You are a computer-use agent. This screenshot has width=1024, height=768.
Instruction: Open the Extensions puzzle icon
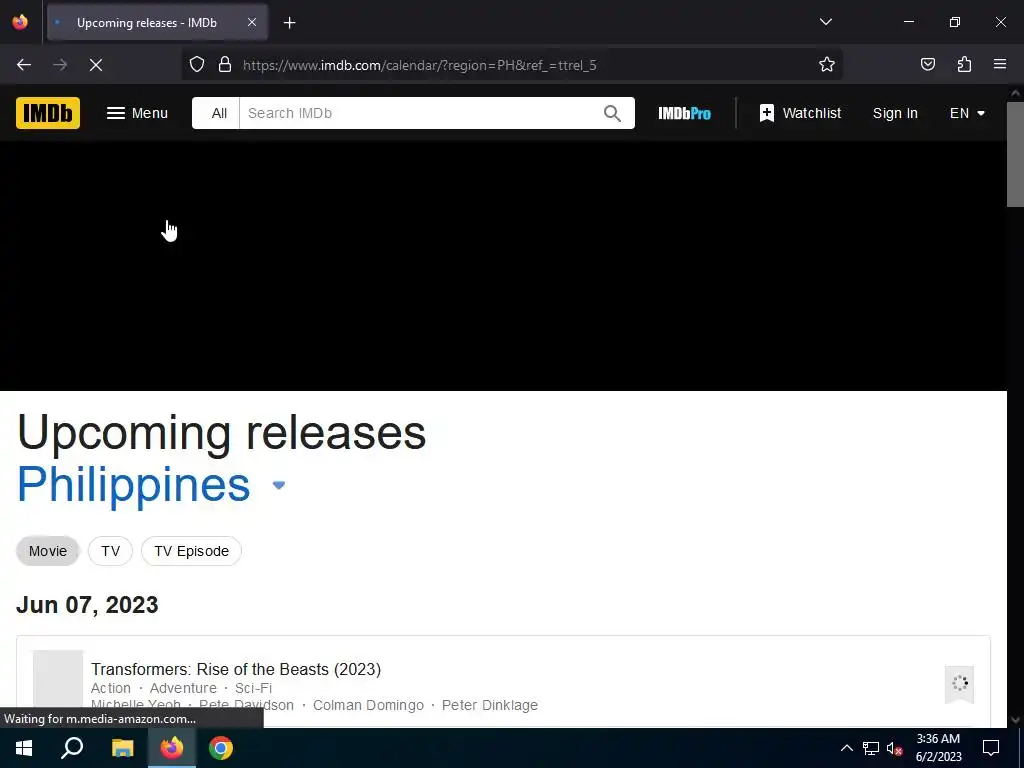coord(964,65)
